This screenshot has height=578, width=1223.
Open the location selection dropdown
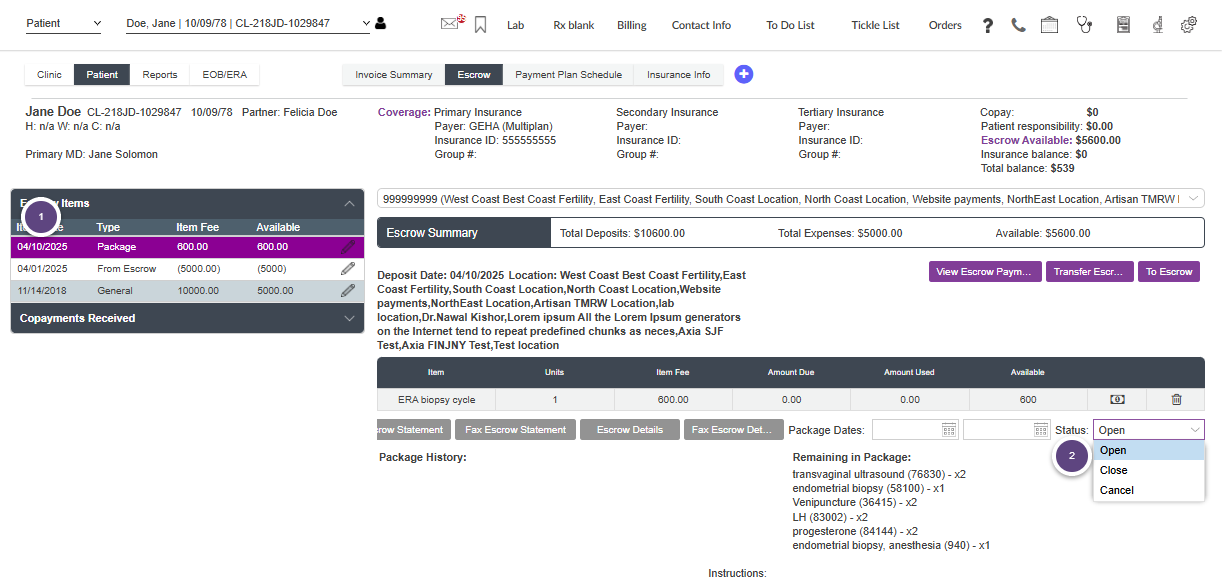(790, 199)
